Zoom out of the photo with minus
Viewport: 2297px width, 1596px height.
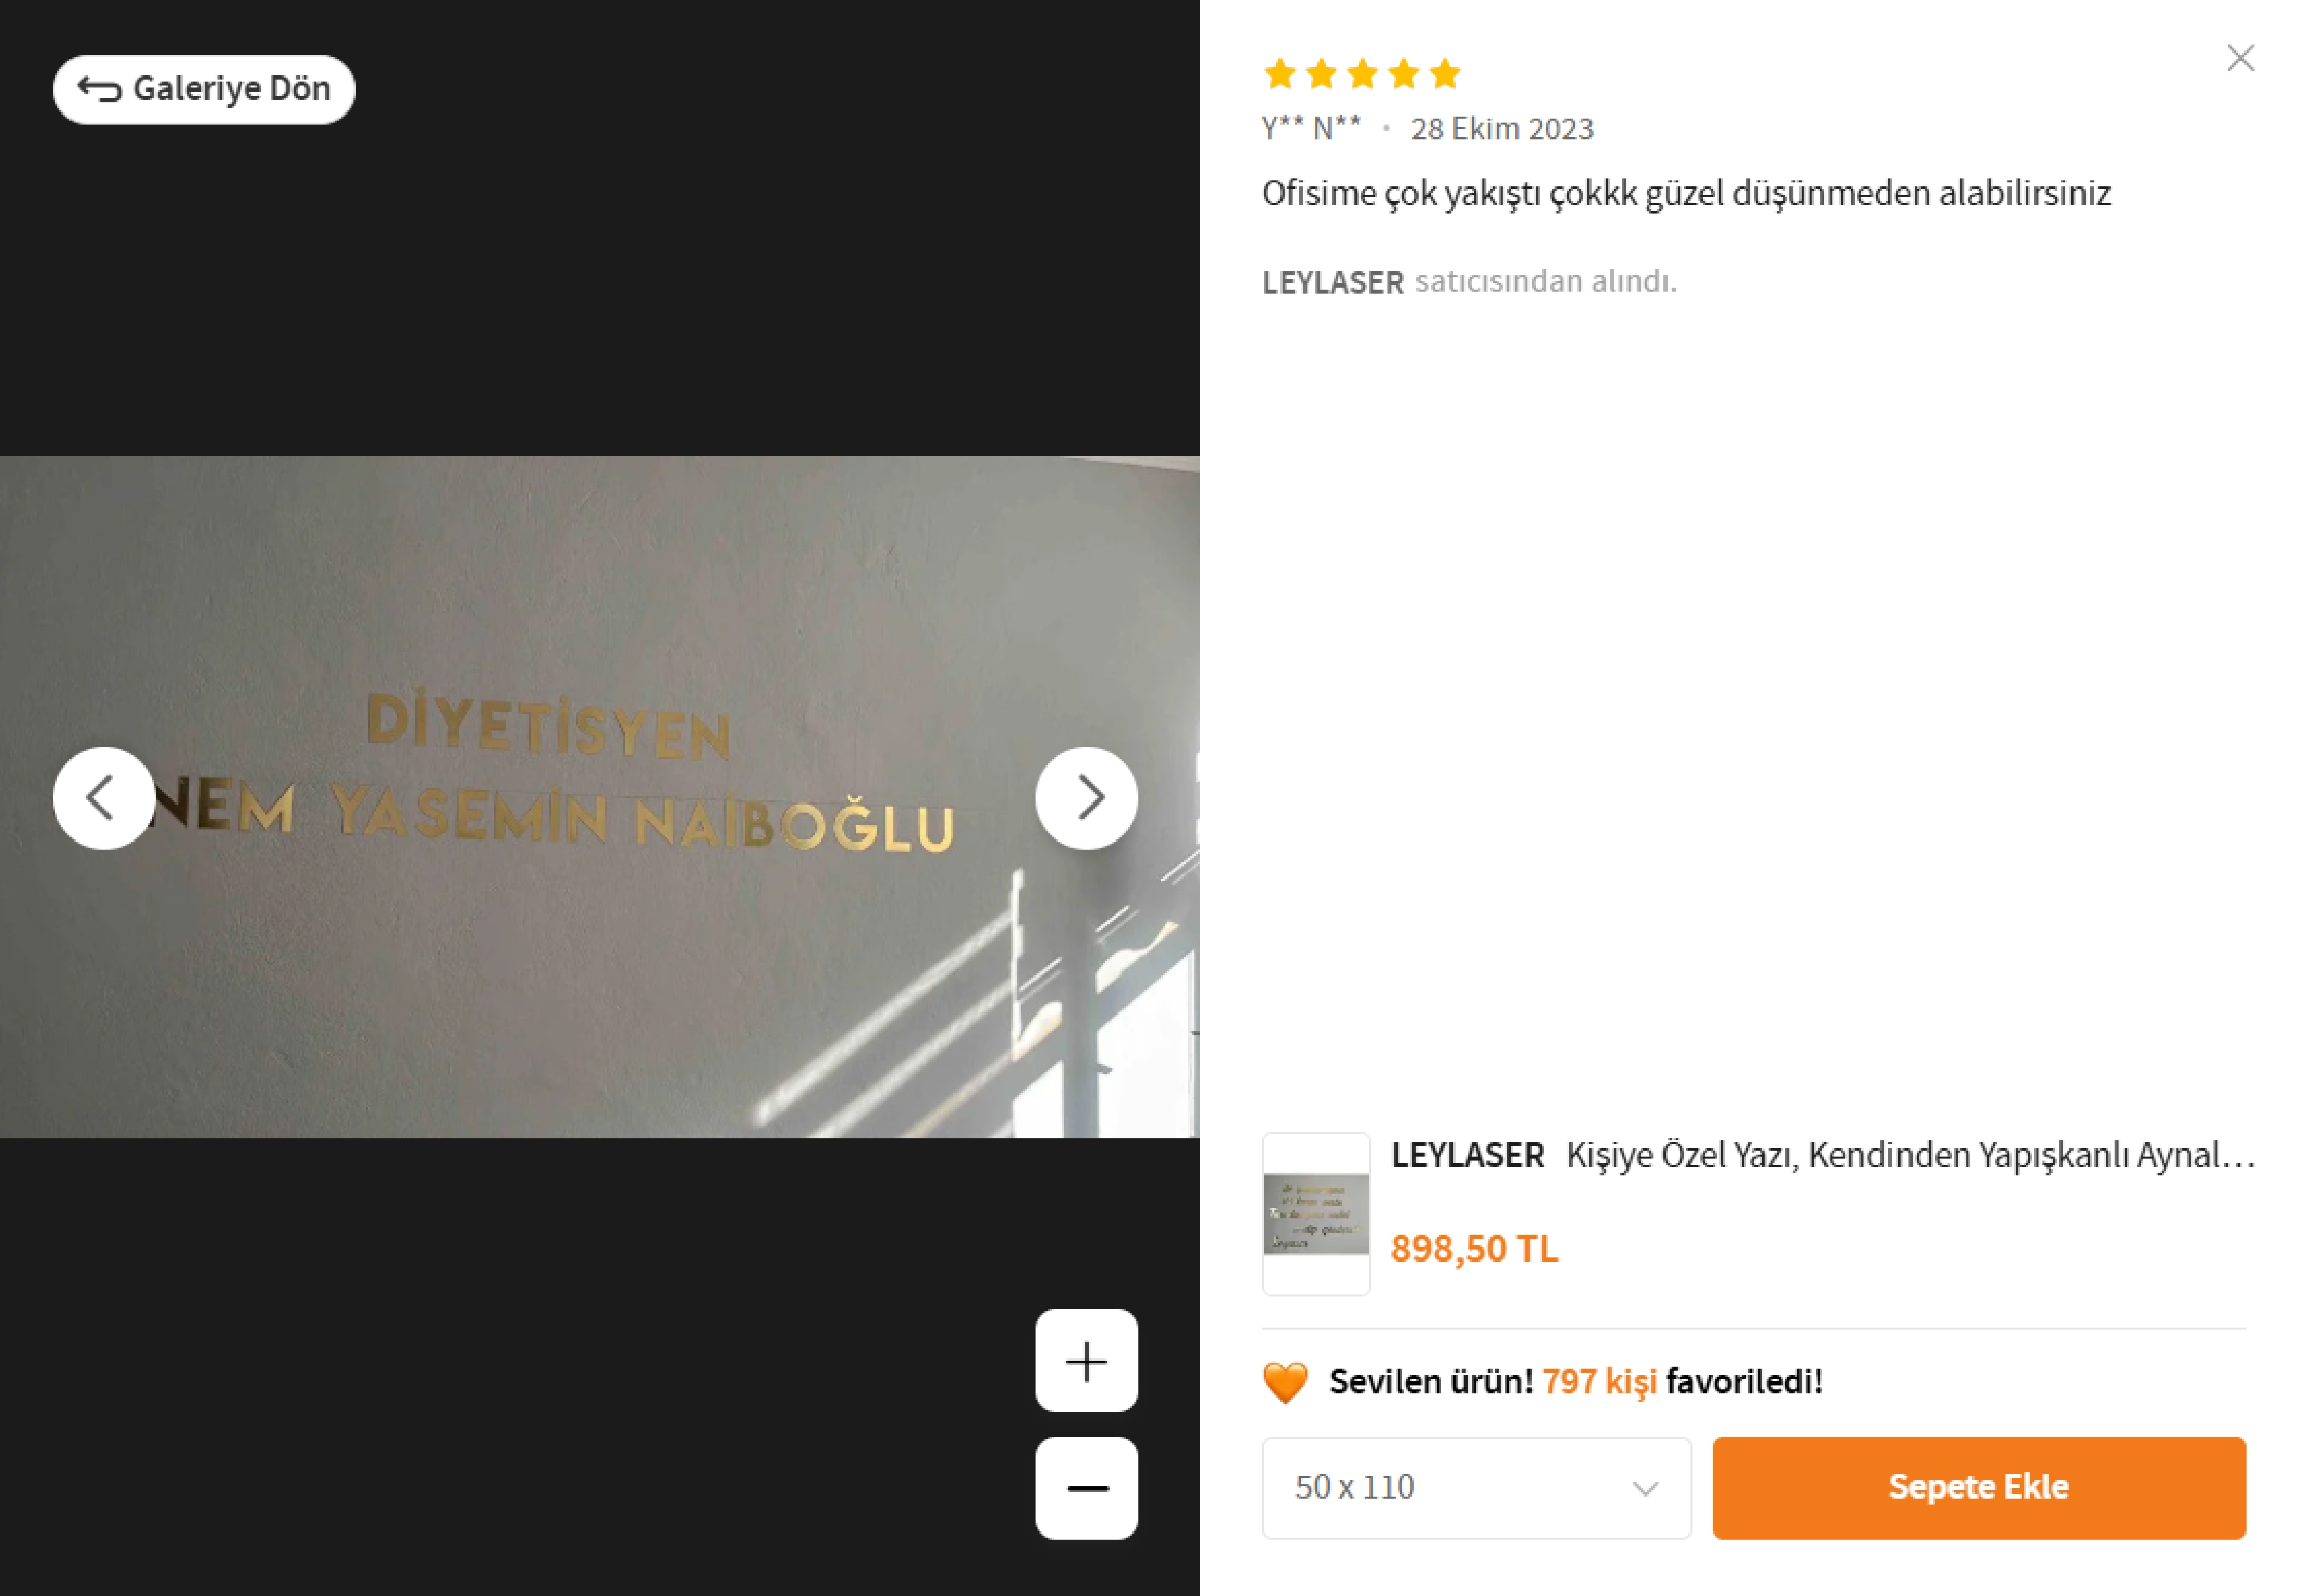point(1086,1487)
